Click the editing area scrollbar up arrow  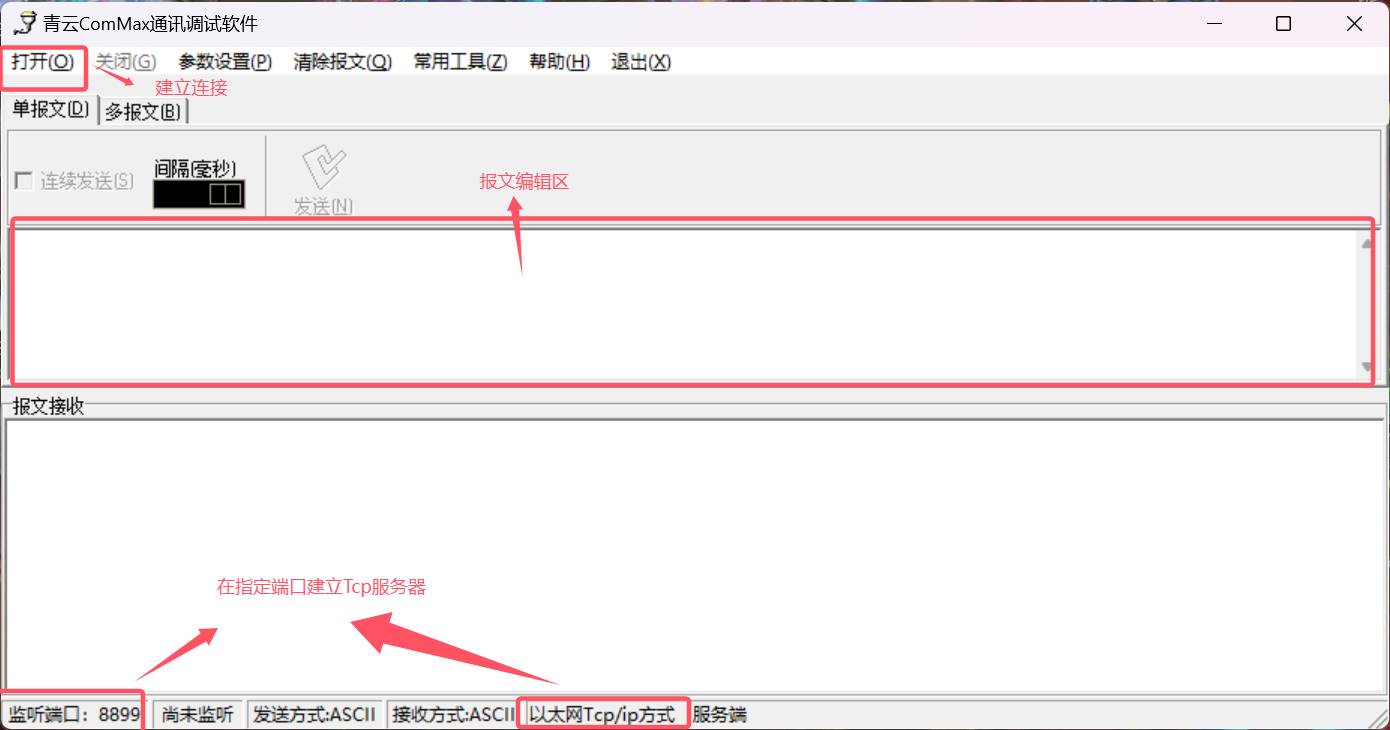point(1366,242)
